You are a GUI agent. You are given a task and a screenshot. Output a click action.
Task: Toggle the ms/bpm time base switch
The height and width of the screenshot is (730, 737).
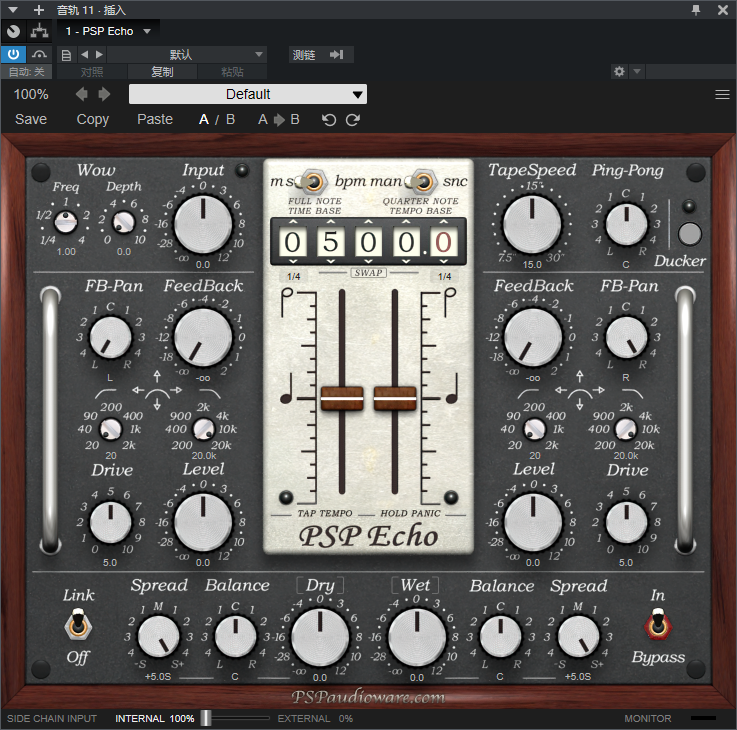tap(313, 181)
